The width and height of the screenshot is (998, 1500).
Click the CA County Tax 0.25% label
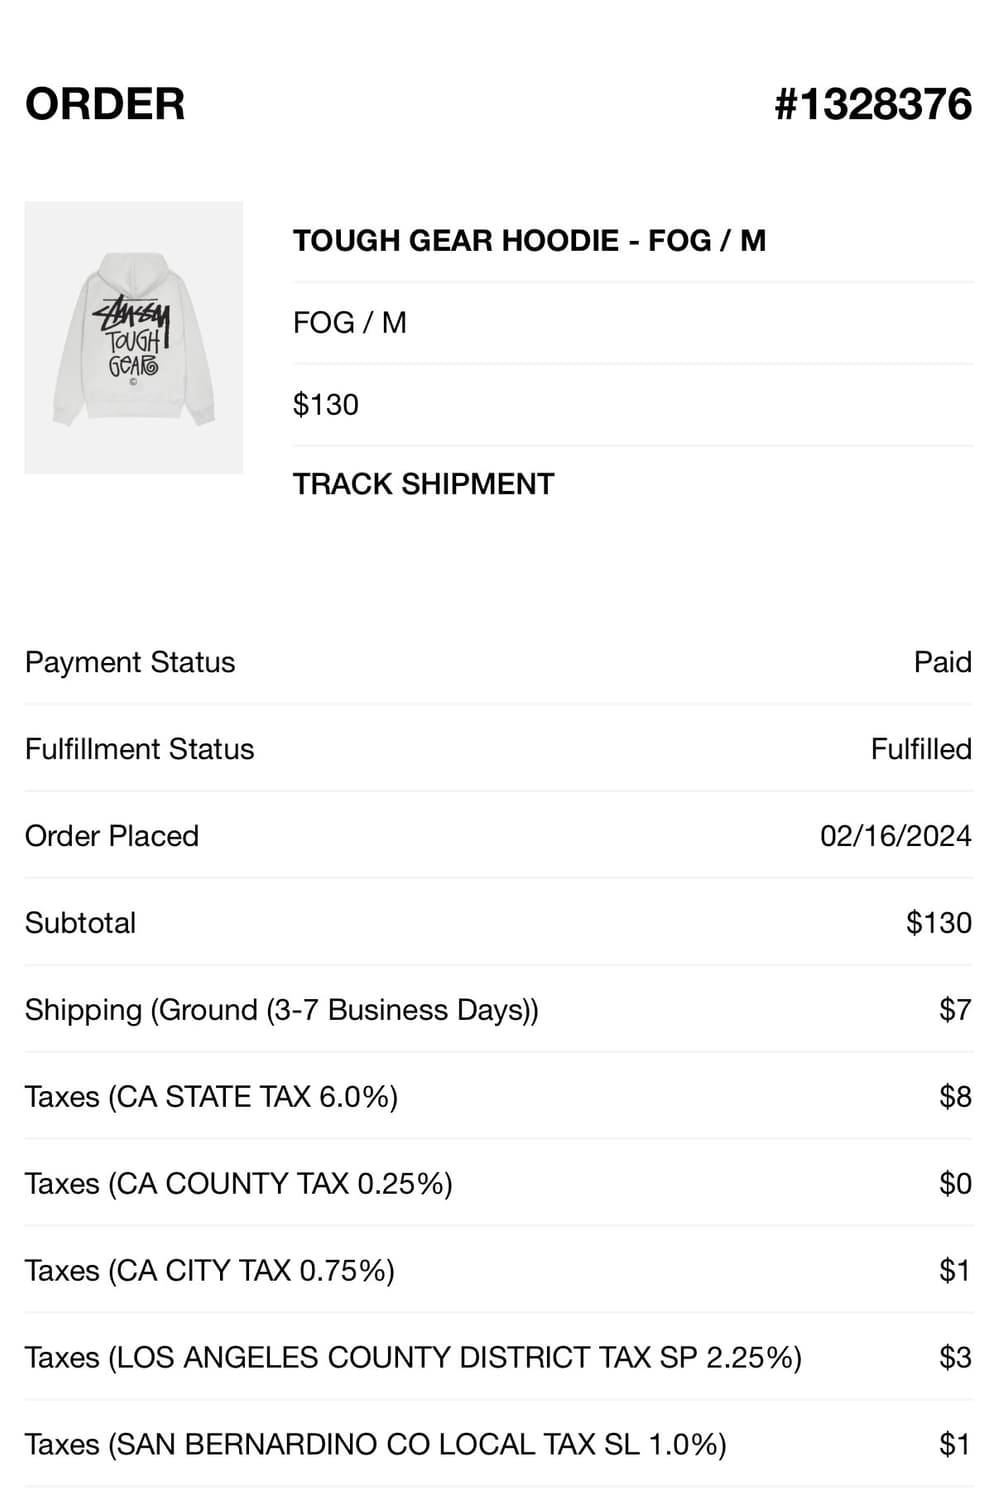point(238,1184)
